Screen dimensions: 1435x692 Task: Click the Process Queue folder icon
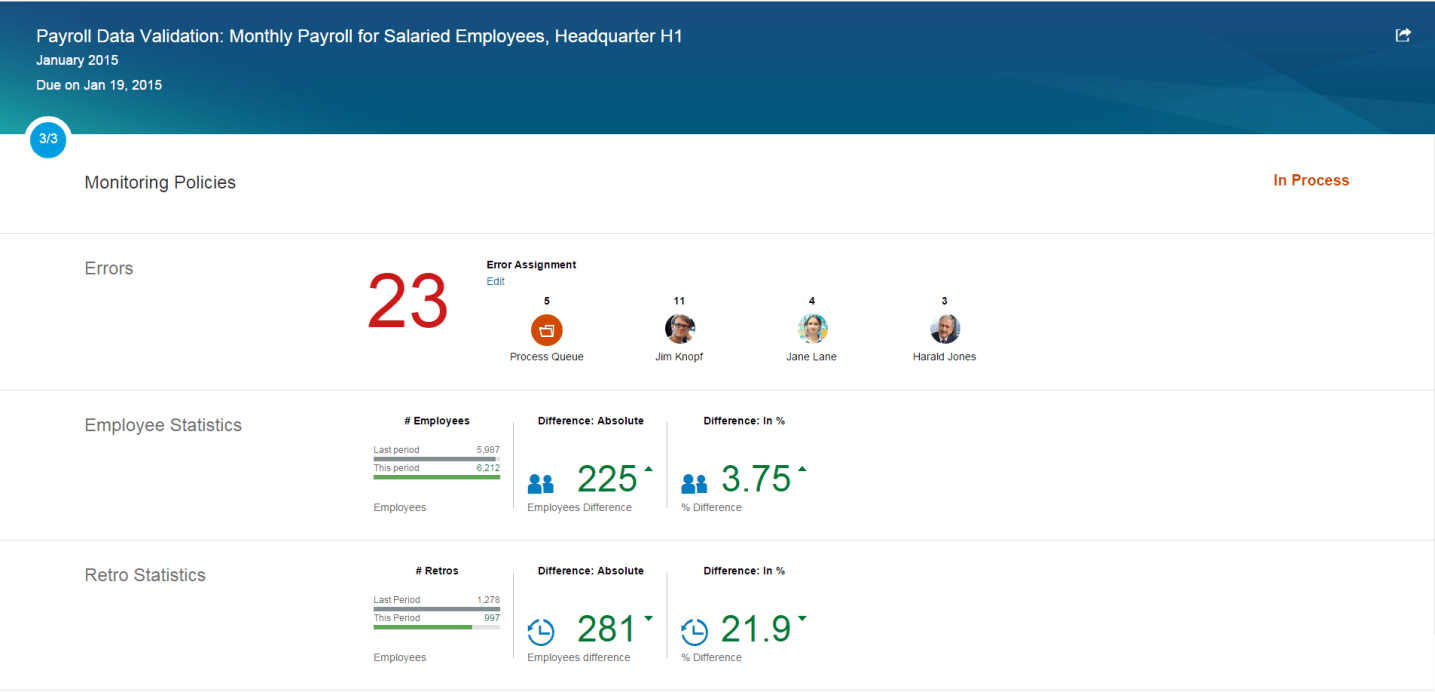tap(546, 328)
